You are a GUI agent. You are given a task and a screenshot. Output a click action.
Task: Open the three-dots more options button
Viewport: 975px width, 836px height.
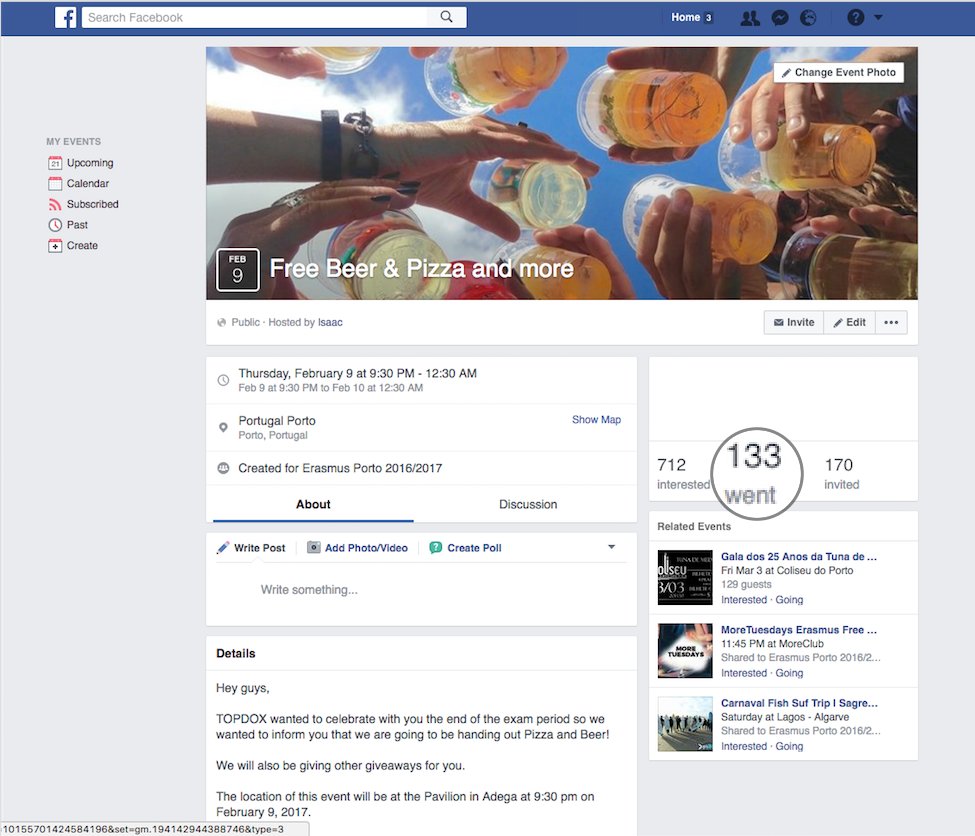click(891, 322)
